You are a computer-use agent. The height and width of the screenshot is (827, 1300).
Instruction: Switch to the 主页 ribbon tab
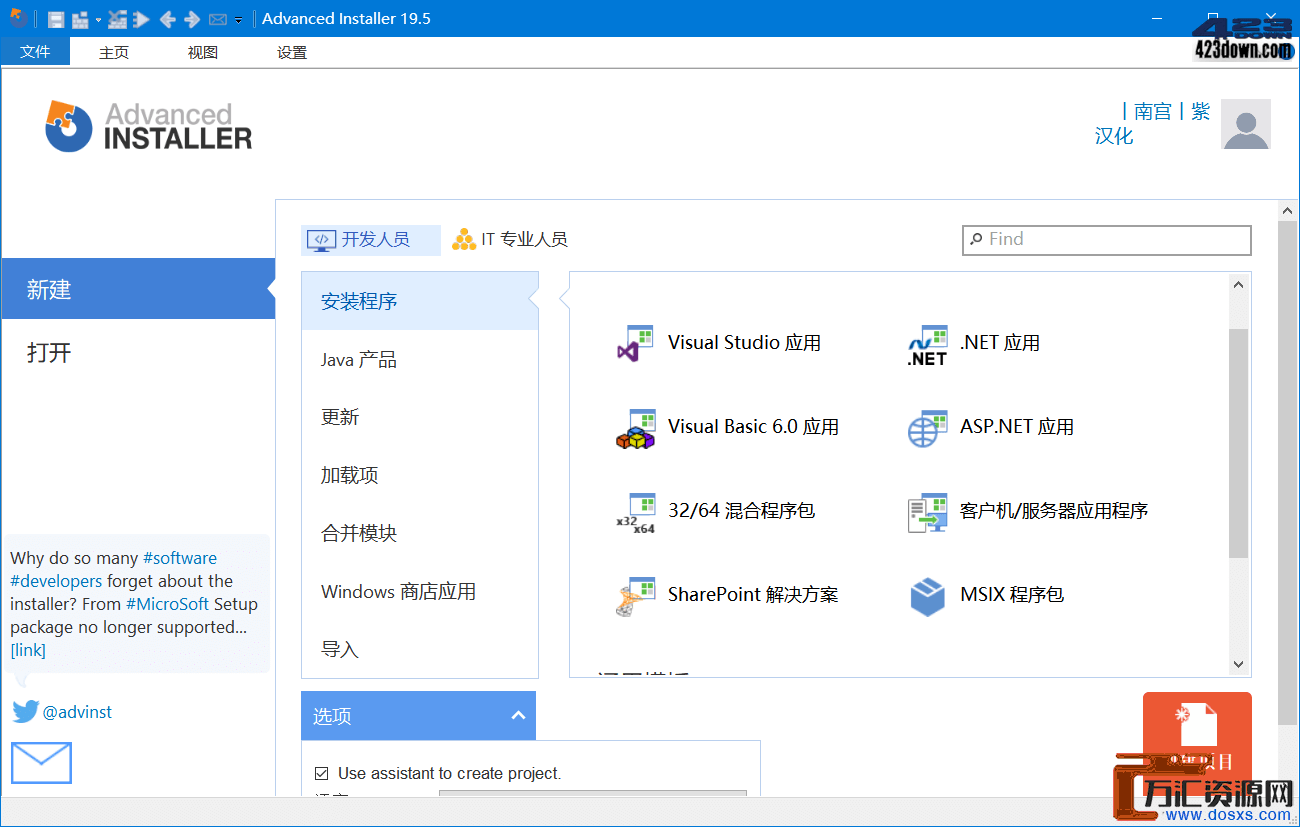114,53
